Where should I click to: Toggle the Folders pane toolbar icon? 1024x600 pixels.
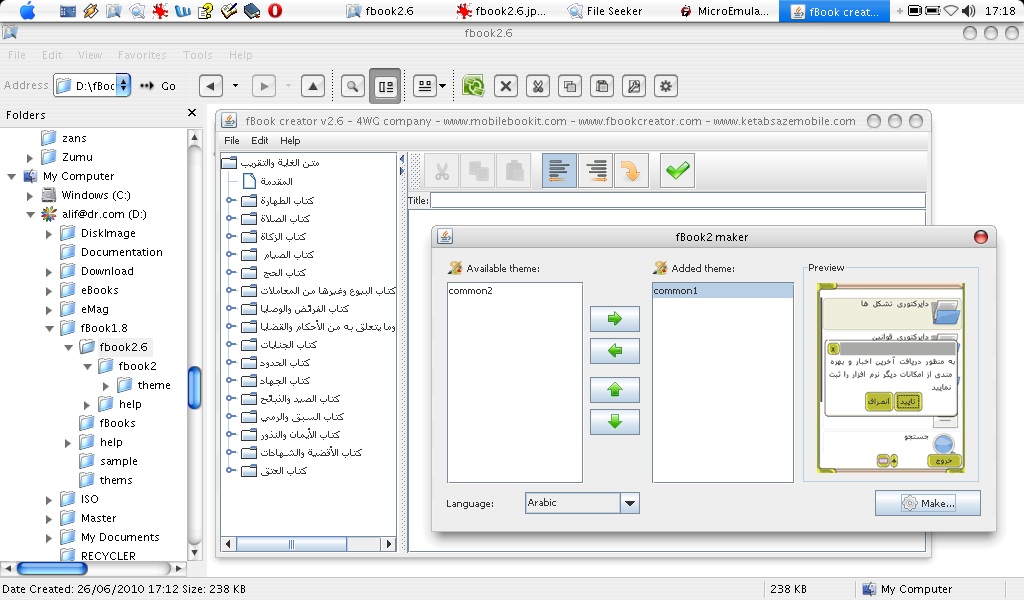(385, 86)
